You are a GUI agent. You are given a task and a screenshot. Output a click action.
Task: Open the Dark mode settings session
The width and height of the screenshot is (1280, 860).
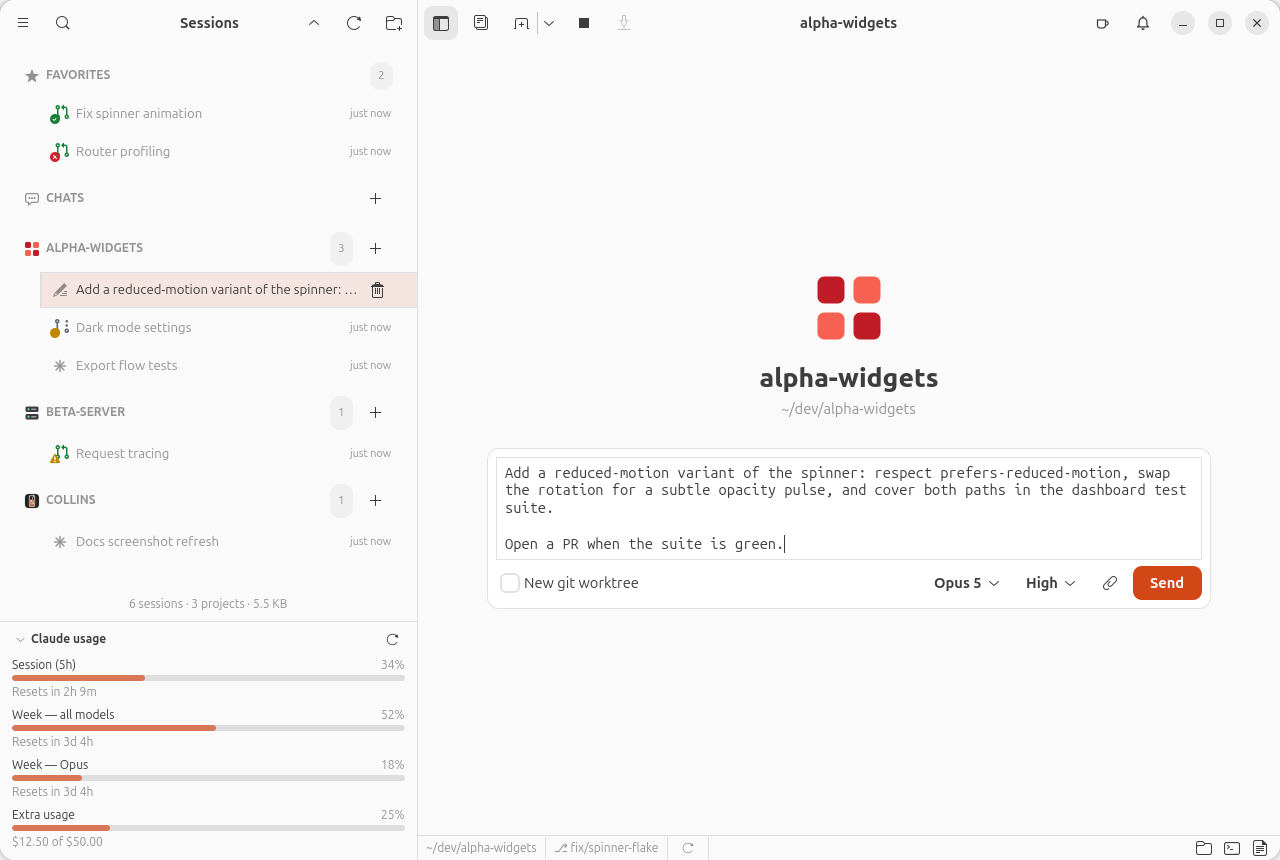(x=220, y=328)
